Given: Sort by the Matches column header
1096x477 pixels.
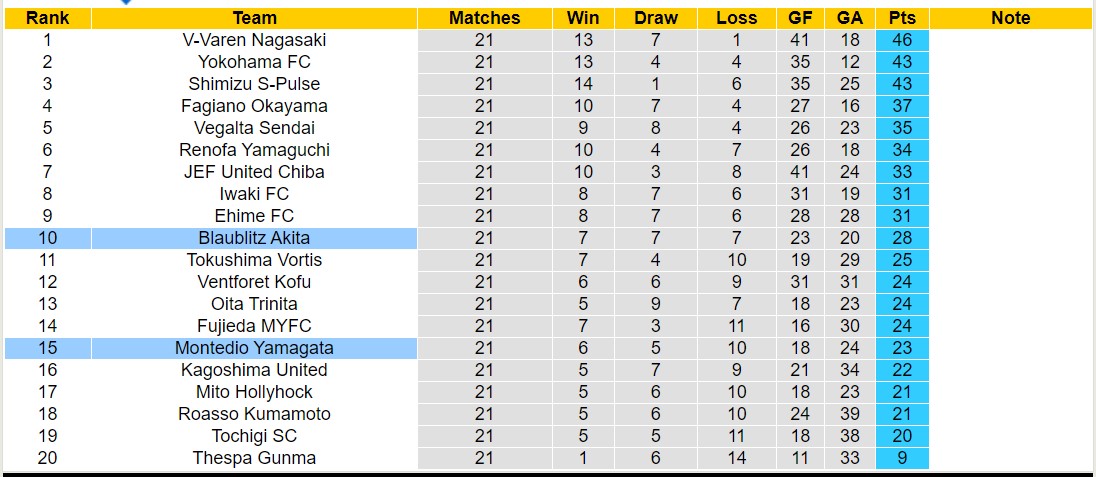Looking at the screenshot, I should [484, 18].
